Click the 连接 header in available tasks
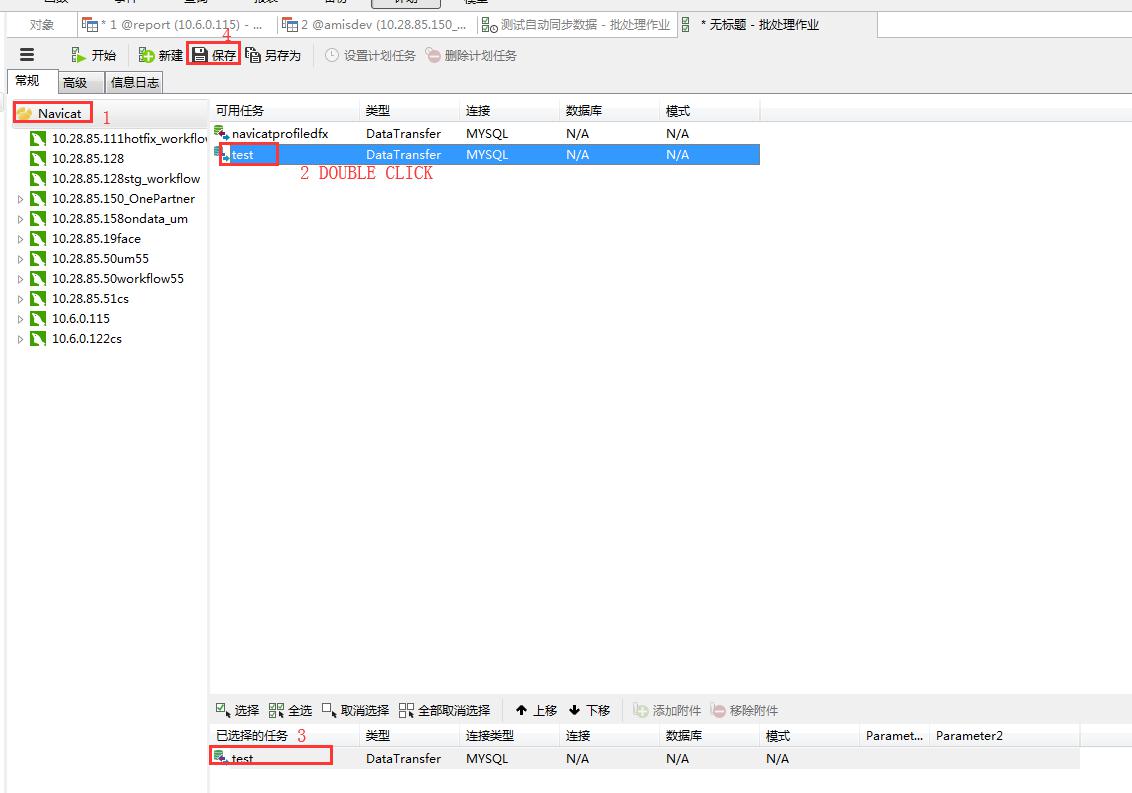The image size is (1132, 793). (x=510, y=110)
